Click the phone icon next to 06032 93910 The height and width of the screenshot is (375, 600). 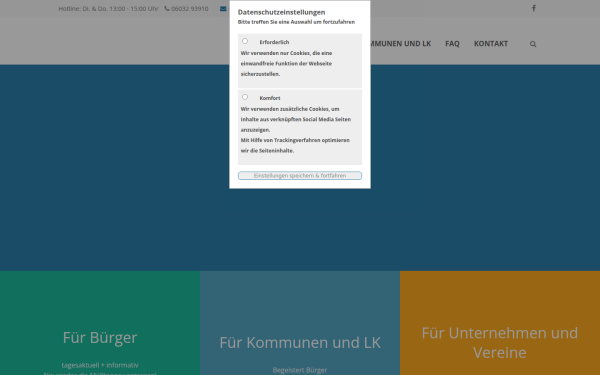coord(167,8)
